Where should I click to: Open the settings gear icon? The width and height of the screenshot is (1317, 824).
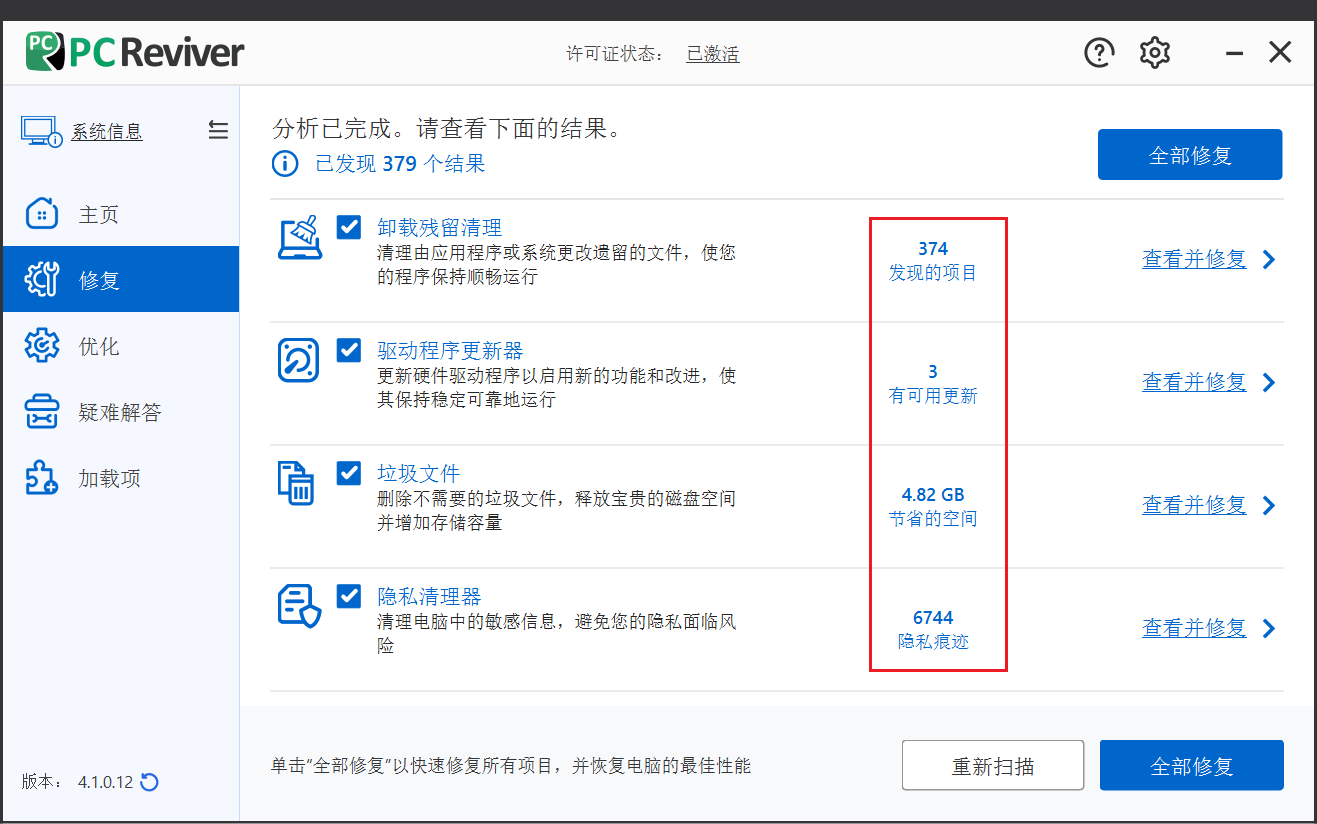(1155, 53)
